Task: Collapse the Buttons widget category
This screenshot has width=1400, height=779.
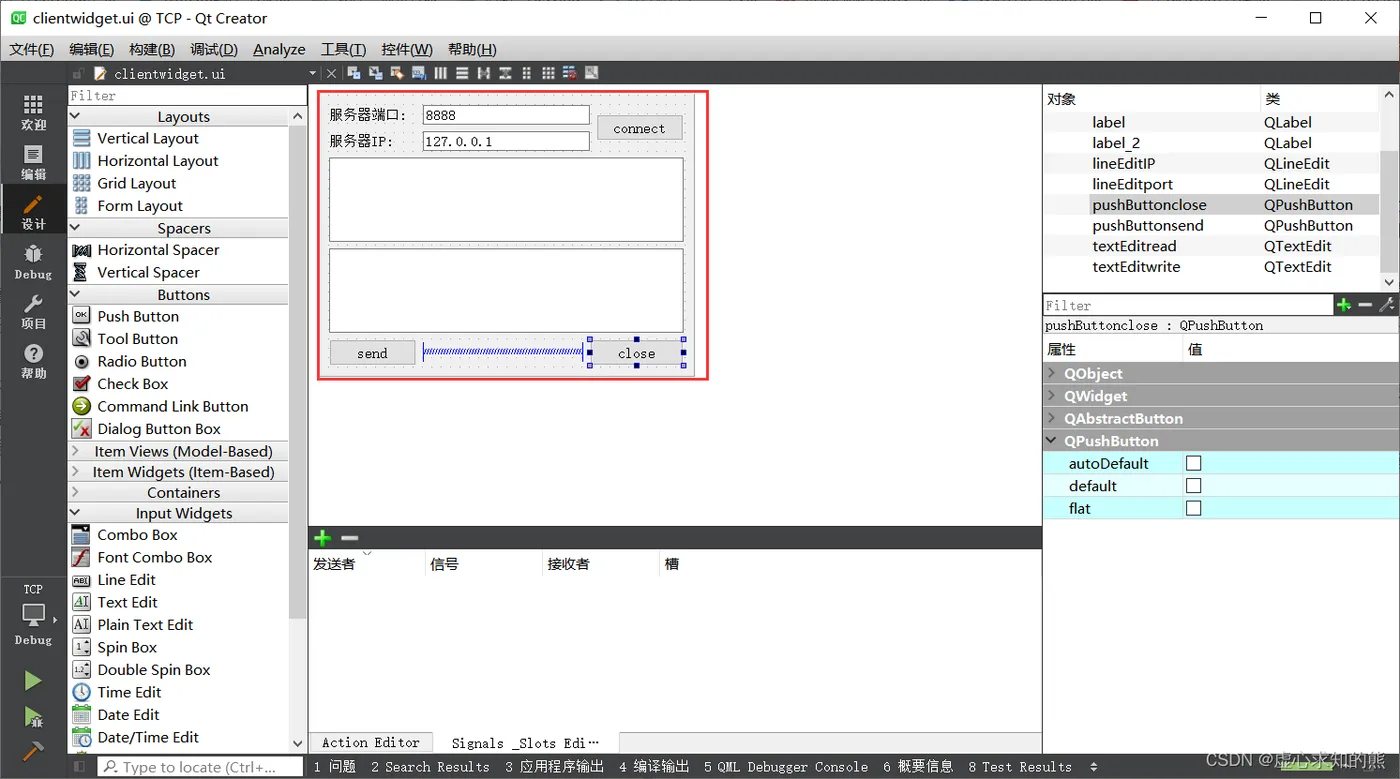Action: [75, 295]
